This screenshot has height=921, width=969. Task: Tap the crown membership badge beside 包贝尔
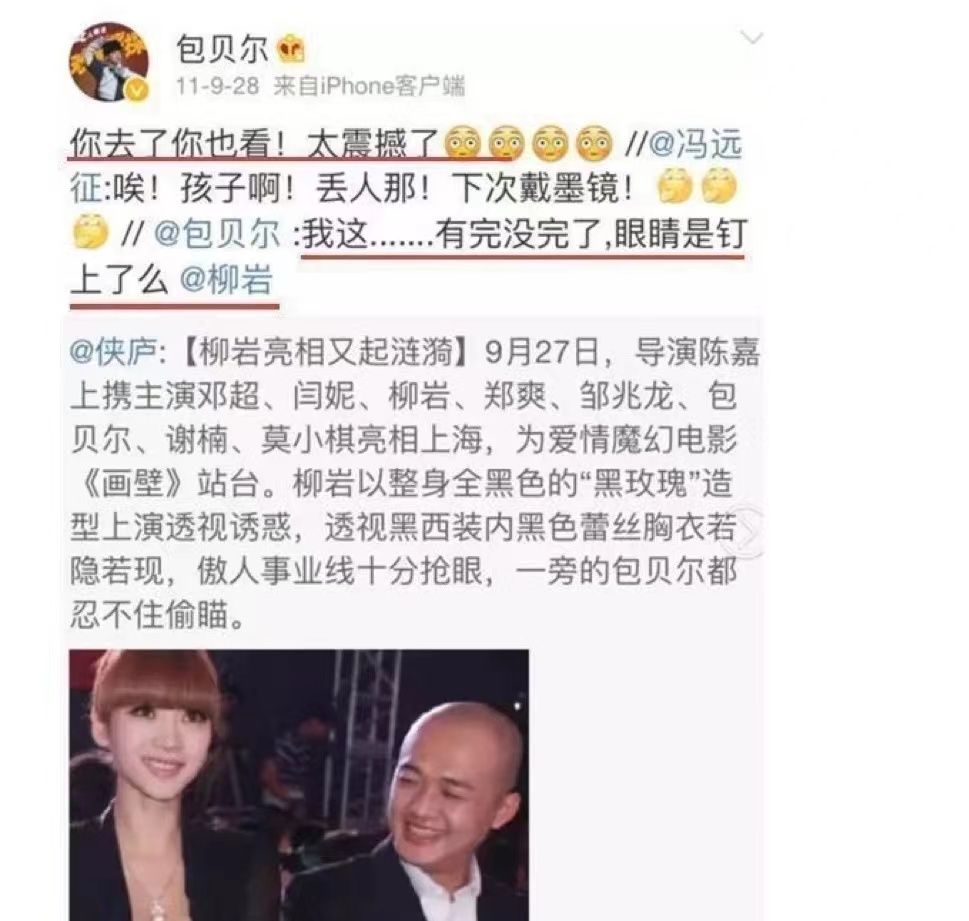[290, 49]
